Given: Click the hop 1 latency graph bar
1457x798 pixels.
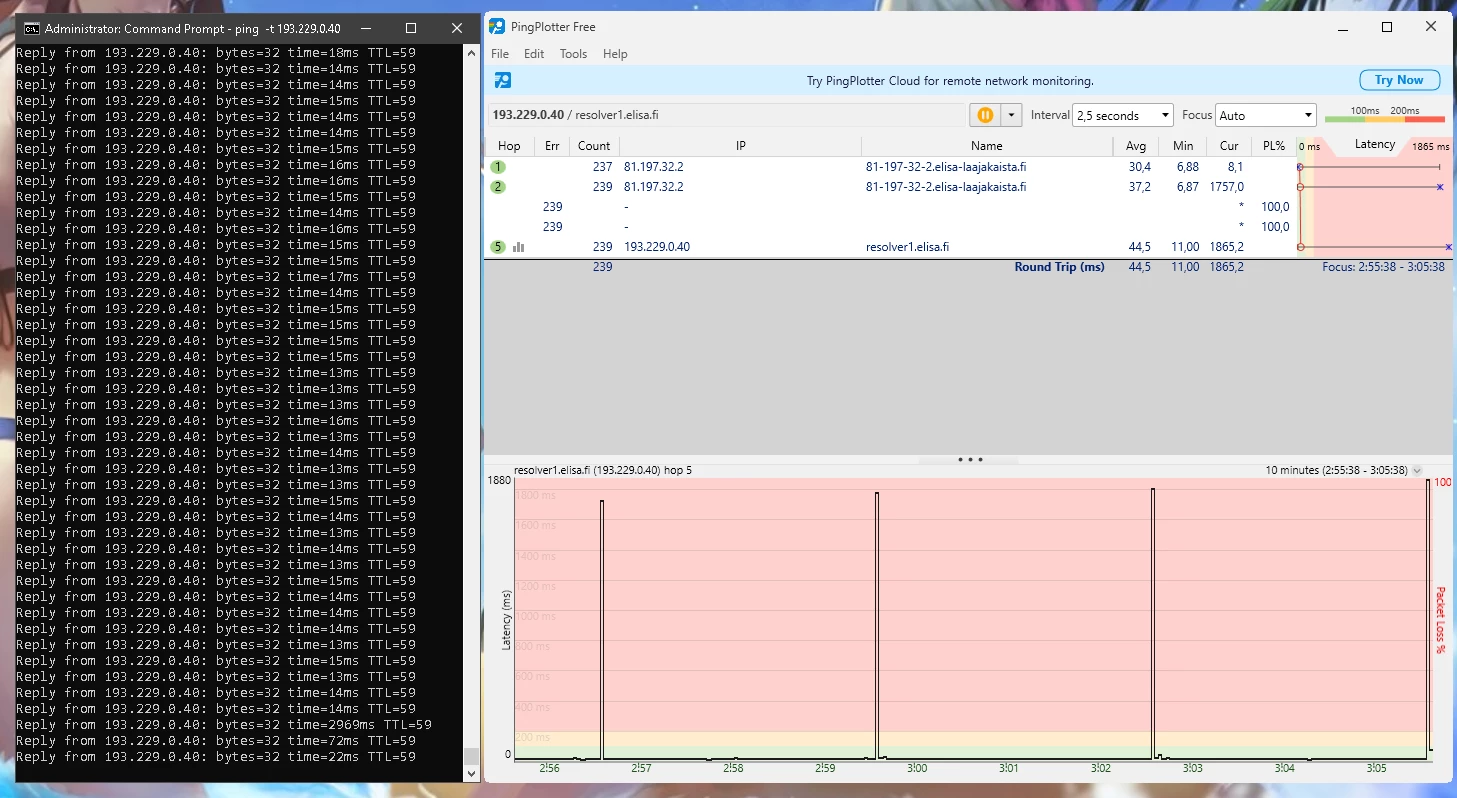Looking at the screenshot, I should click(x=1369, y=167).
